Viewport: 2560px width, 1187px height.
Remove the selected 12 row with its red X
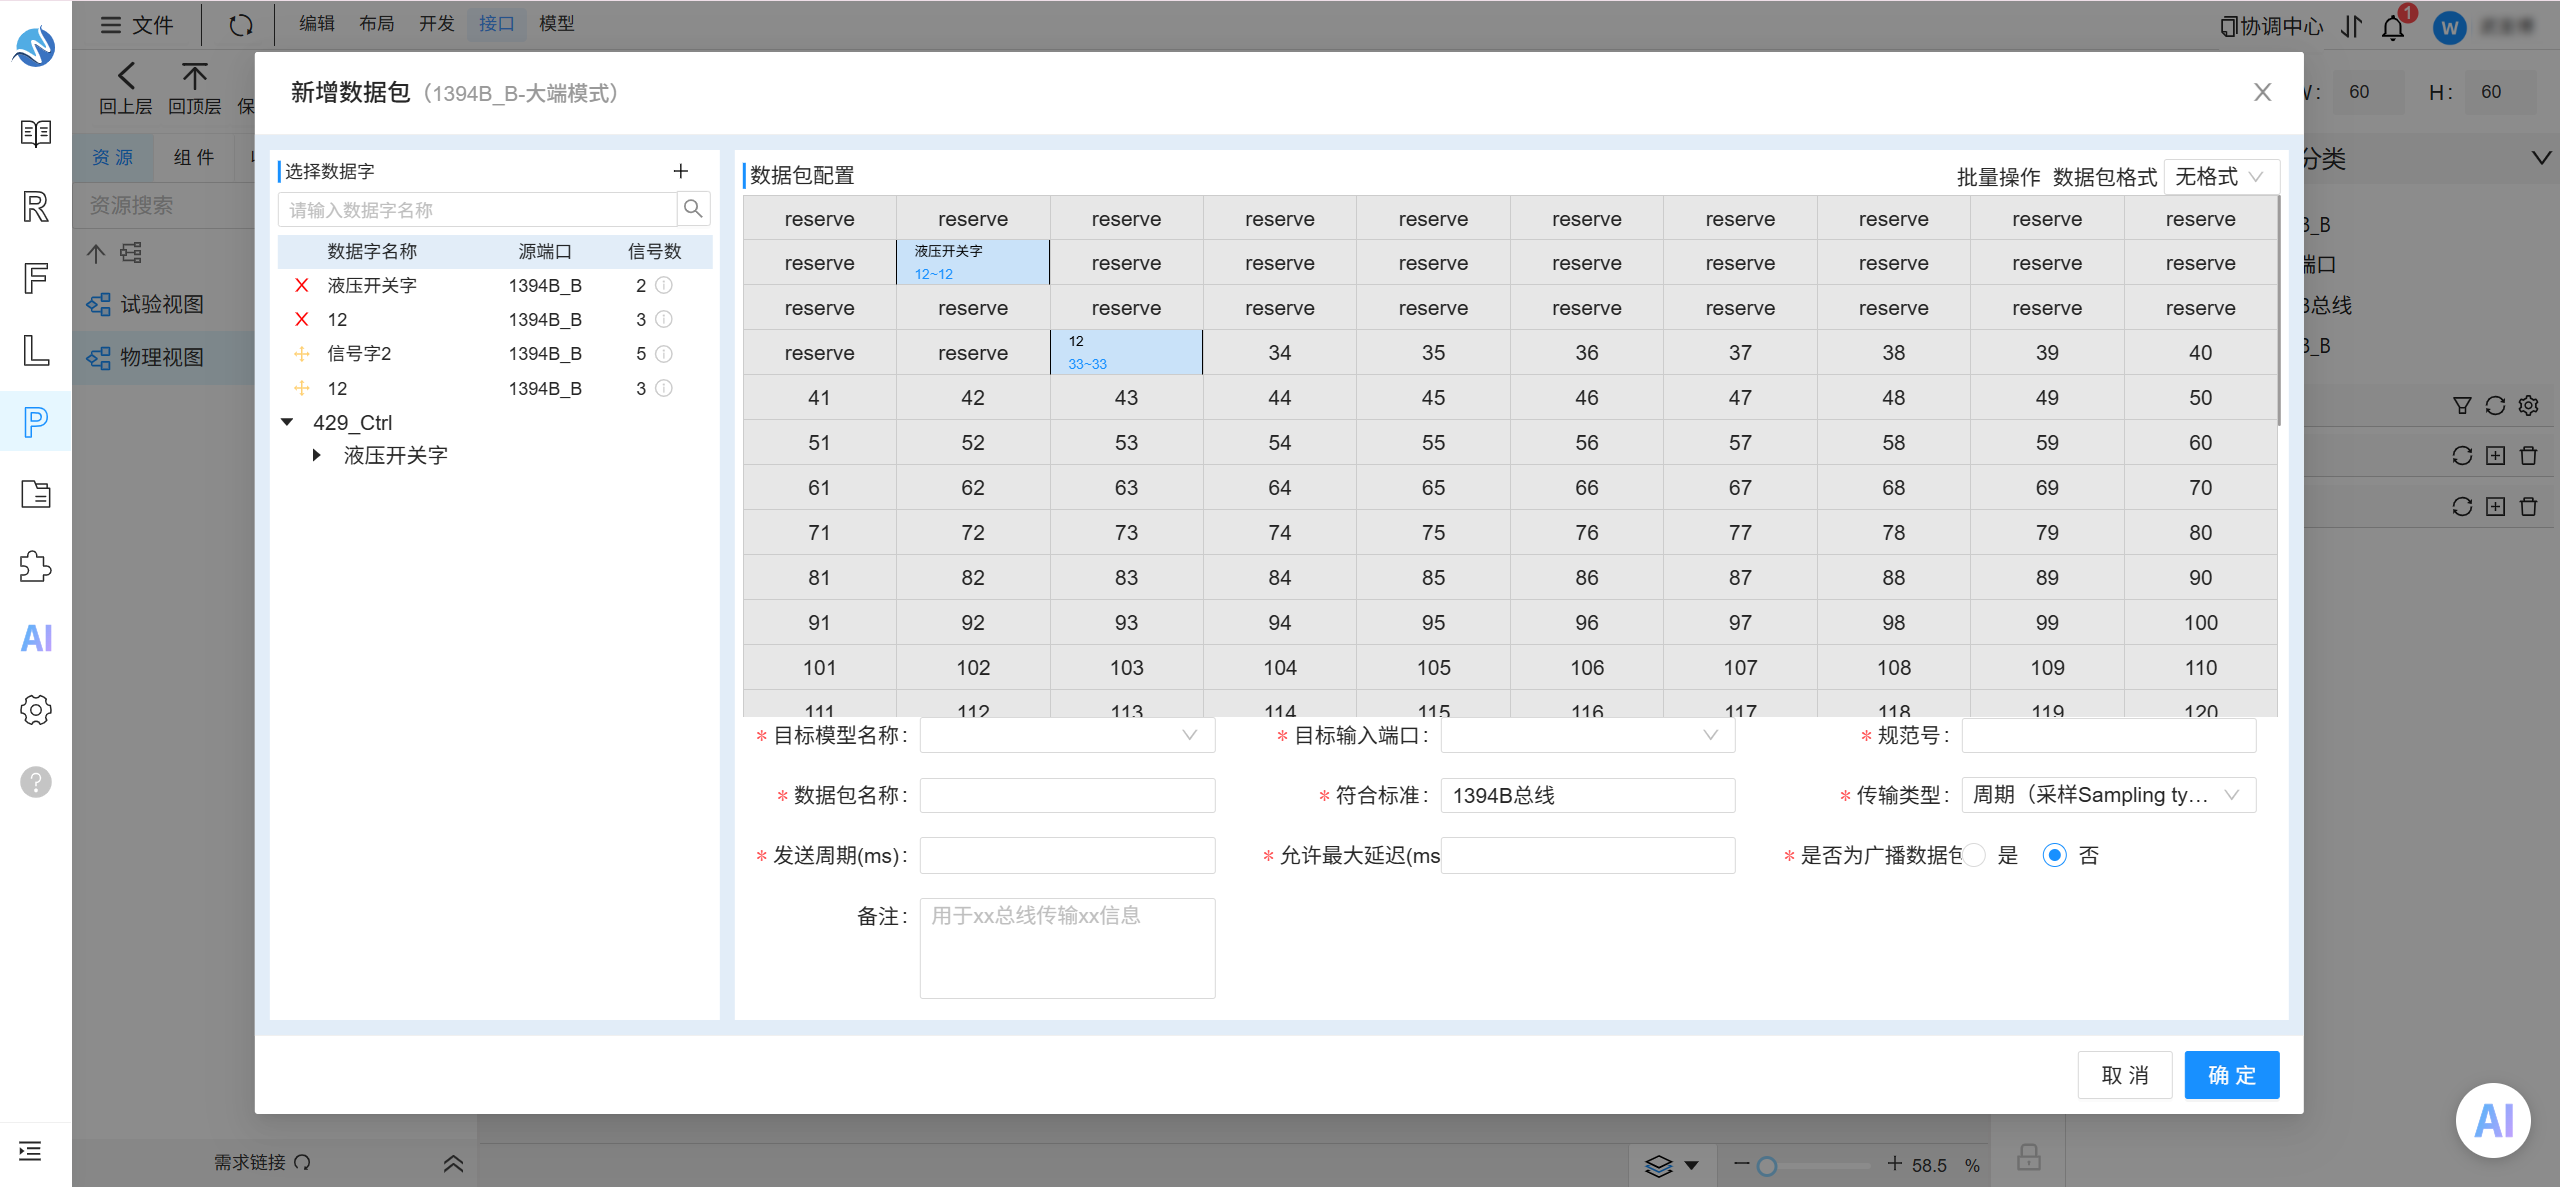point(301,319)
